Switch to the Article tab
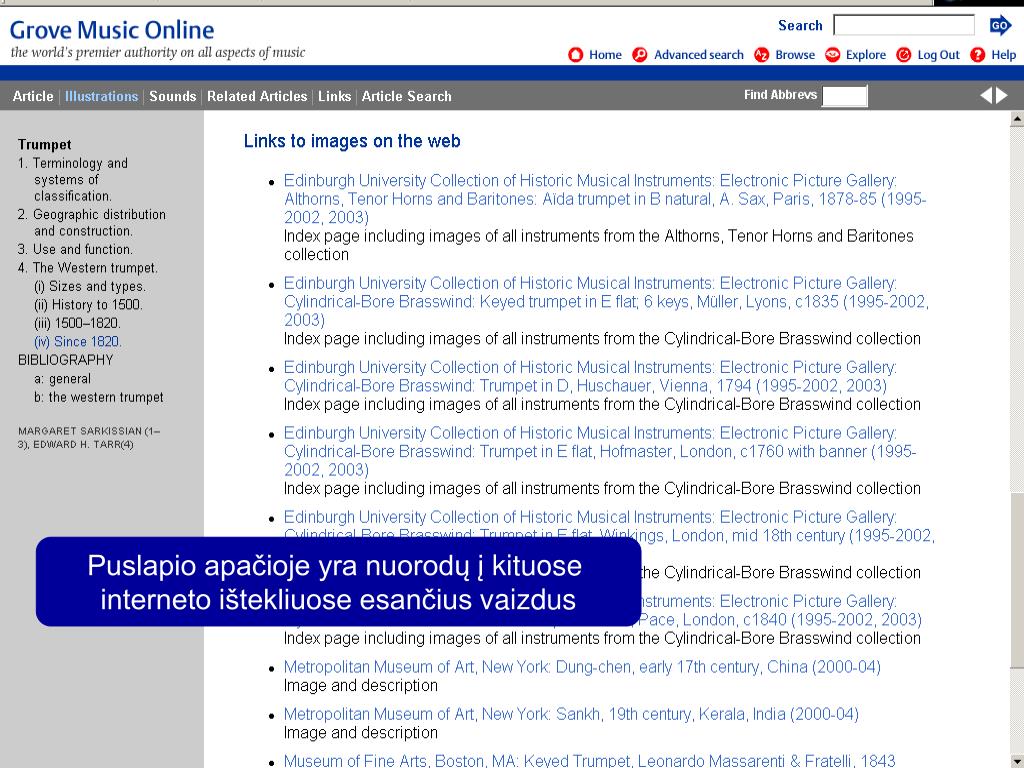1024x768 pixels. pos(33,96)
